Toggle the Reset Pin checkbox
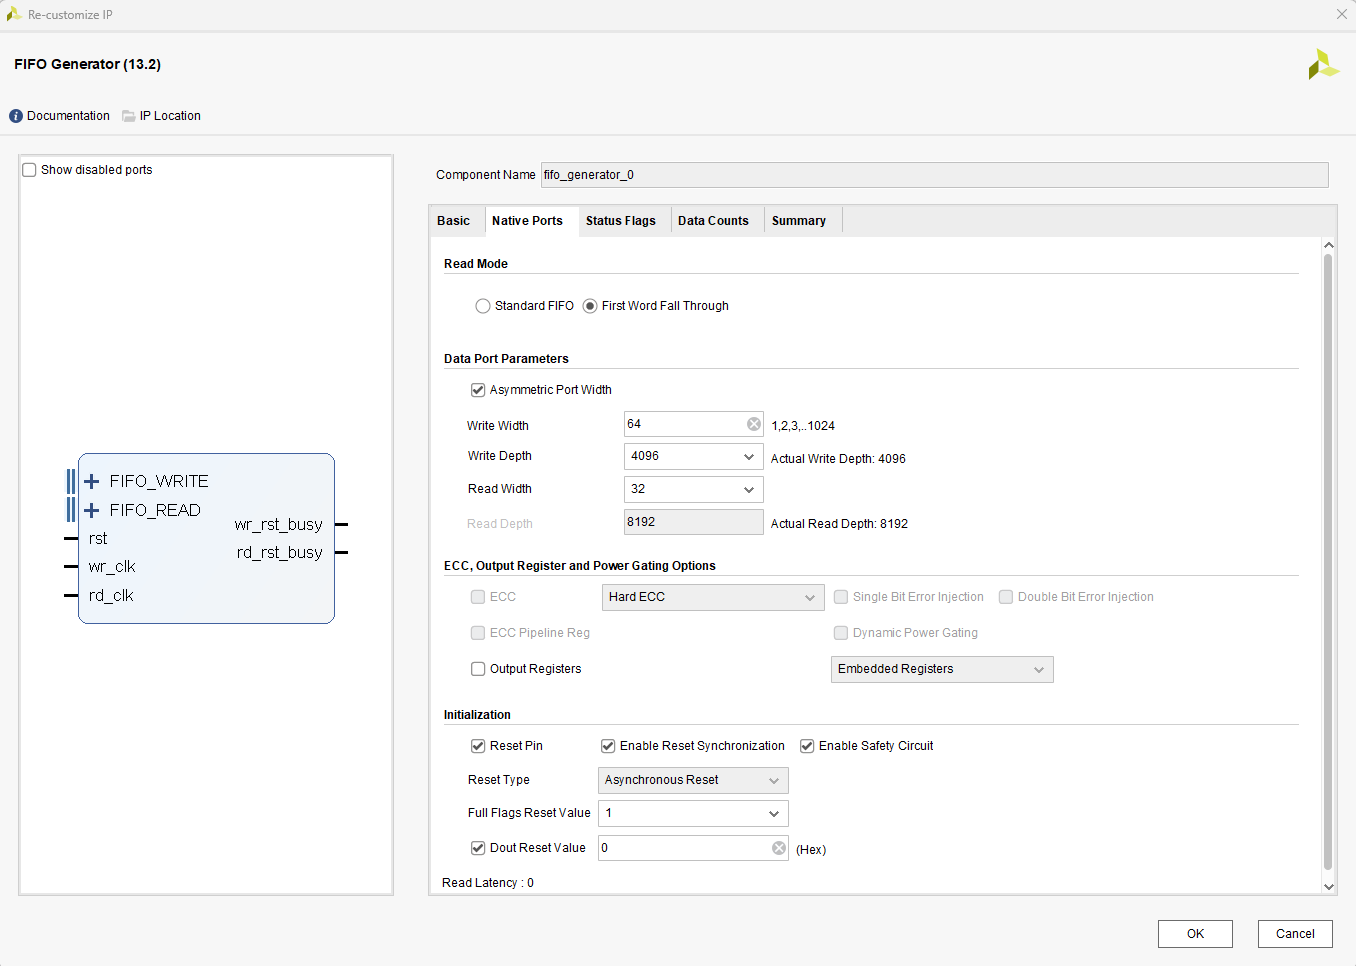Image resolution: width=1356 pixels, height=966 pixels. [x=478, y=746]
